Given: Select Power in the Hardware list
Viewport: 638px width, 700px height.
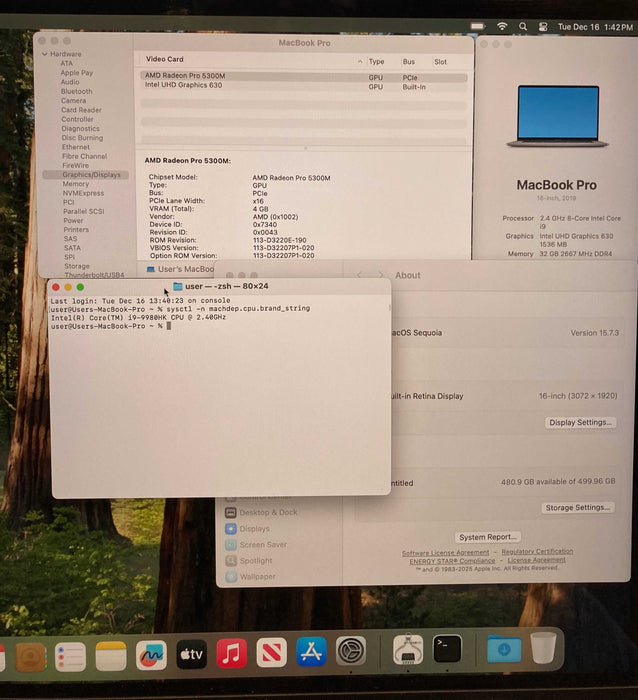Looking at the screenshot, I should pos(73,221).
